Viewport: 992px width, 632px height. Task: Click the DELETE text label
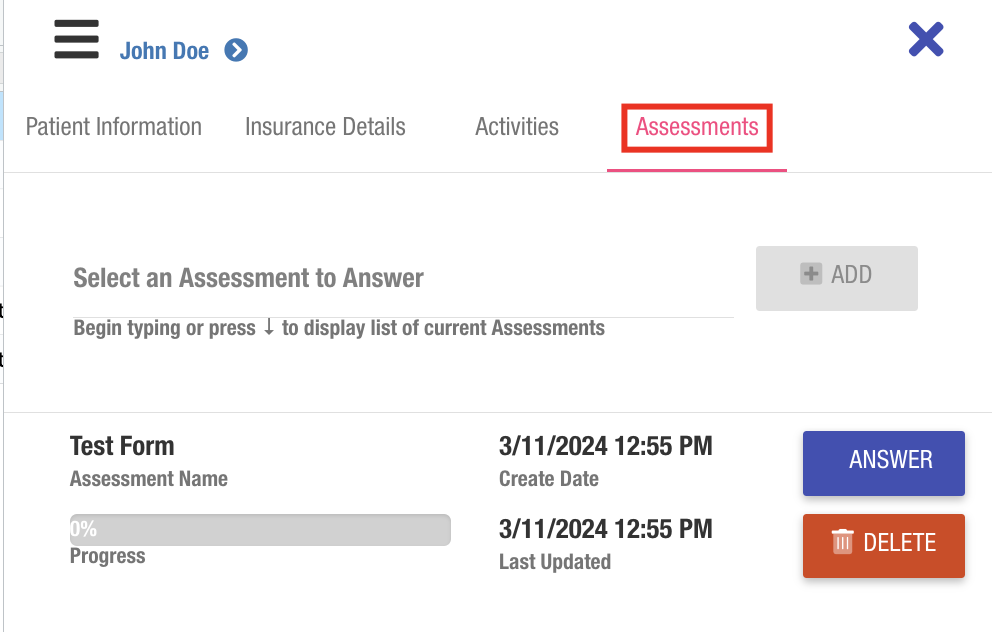[899, 543]
